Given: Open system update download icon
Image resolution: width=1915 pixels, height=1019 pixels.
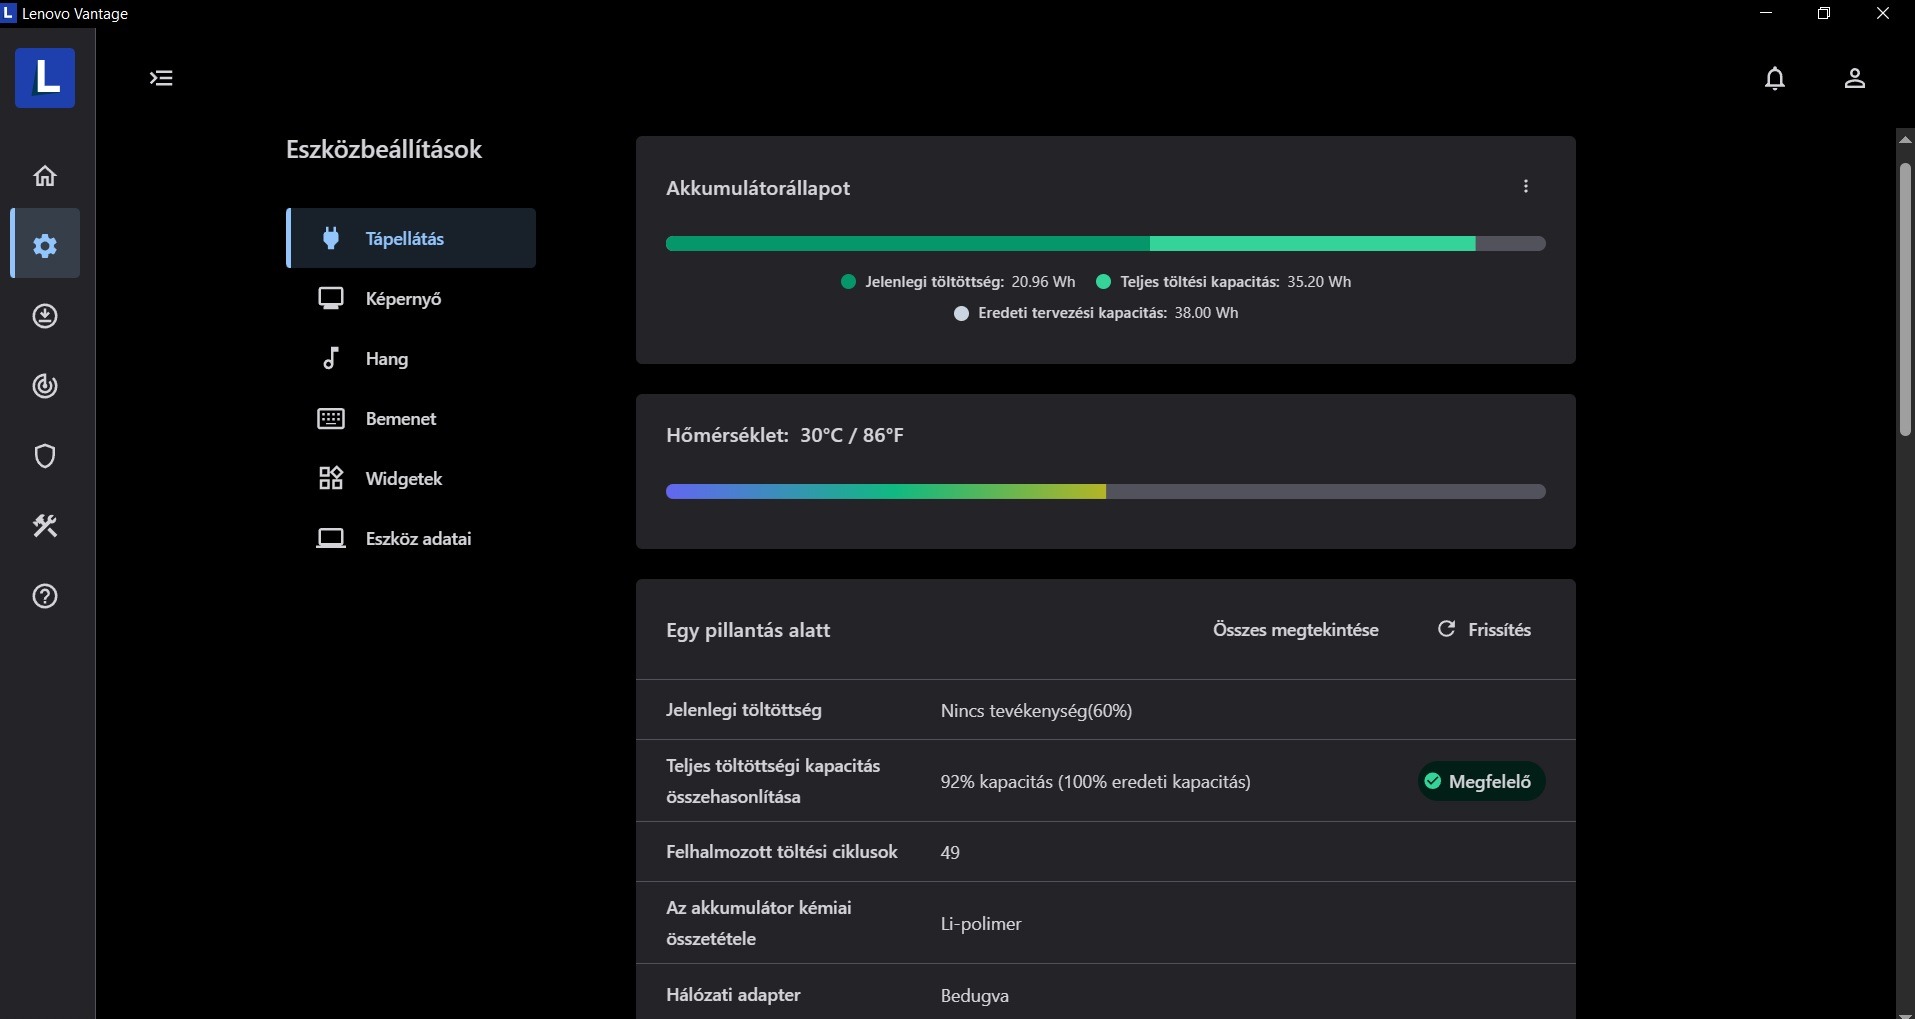Looking at the screenshot, I should point(45,317).
